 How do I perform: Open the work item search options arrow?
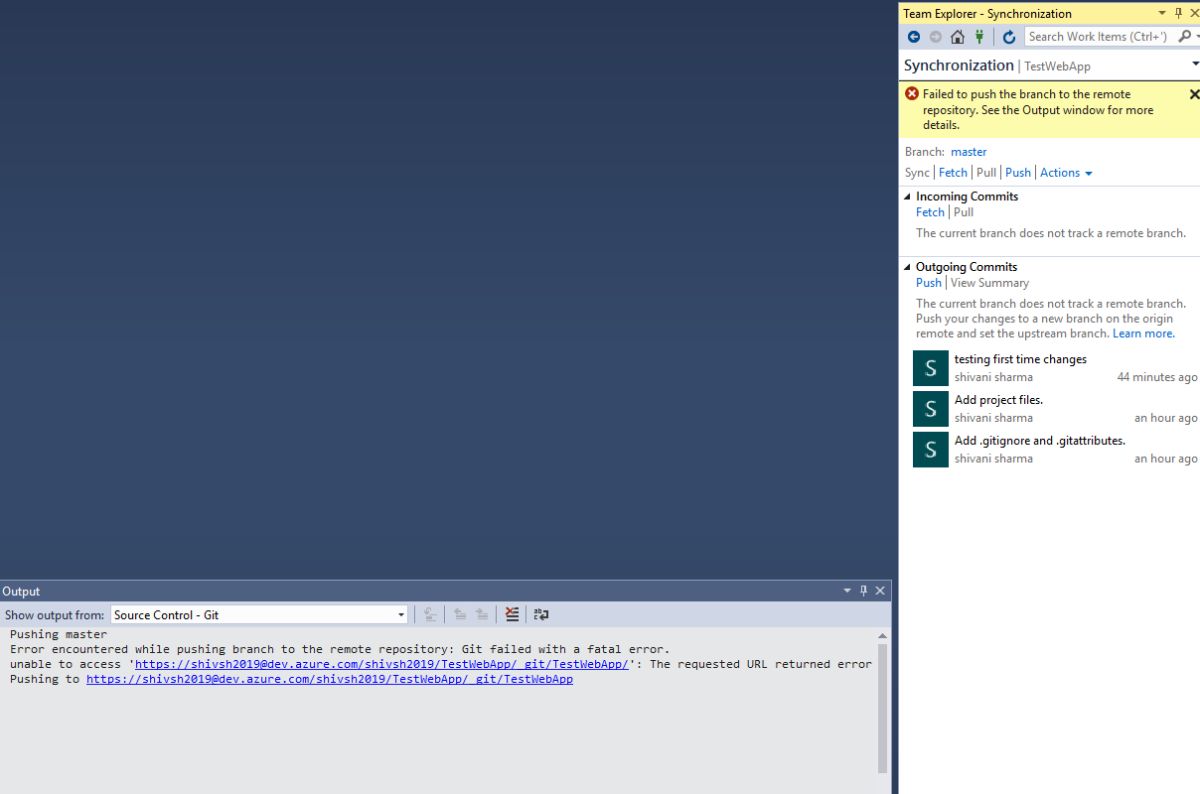click(x=1197, y=37)
